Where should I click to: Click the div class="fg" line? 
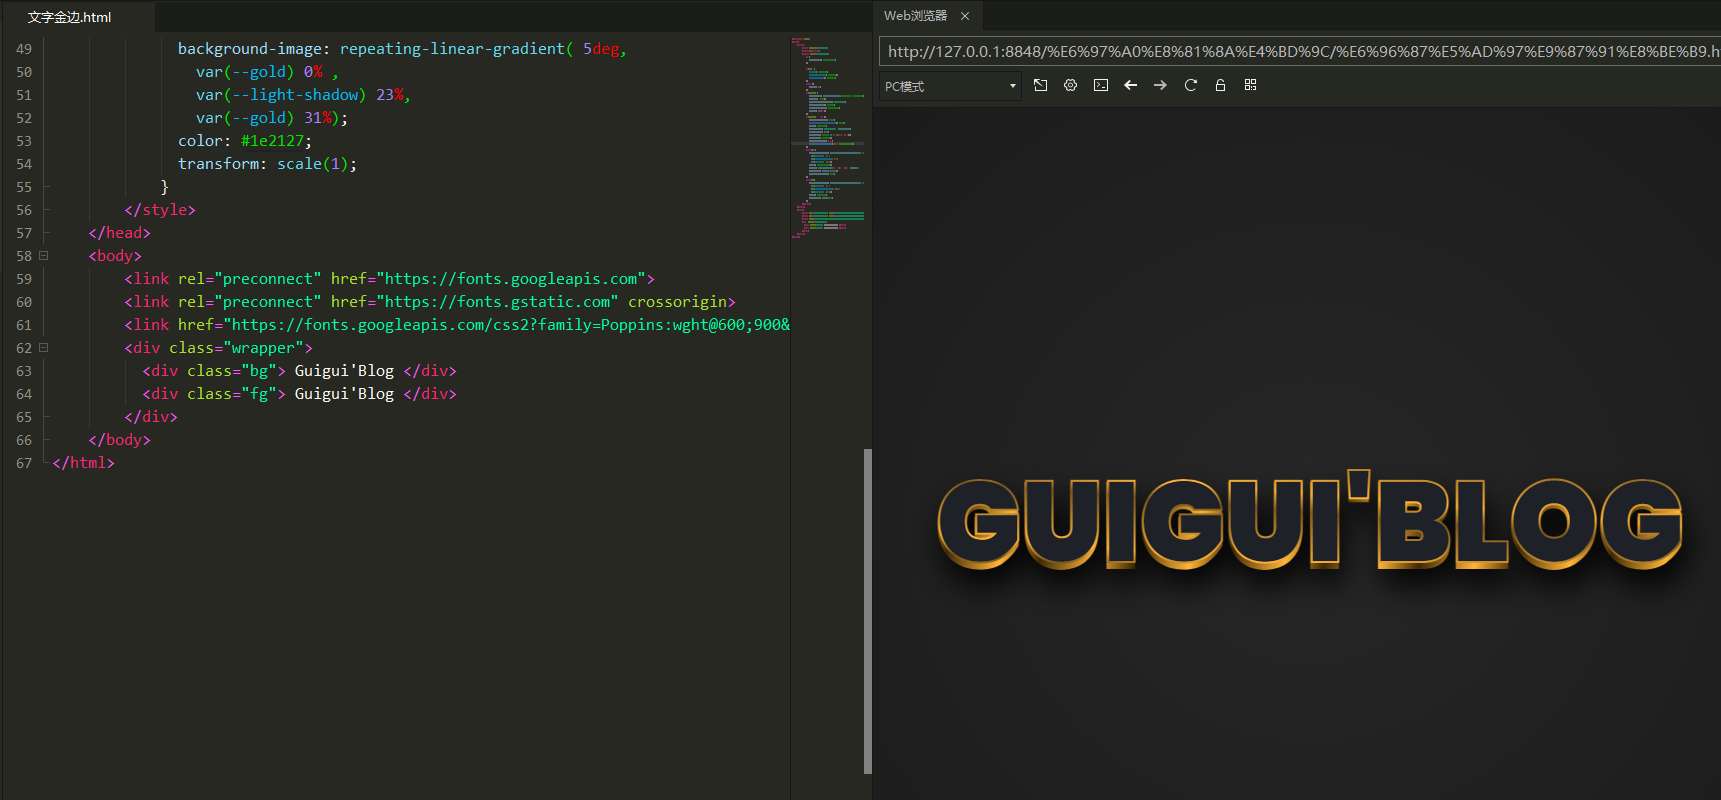pos(299,394)
